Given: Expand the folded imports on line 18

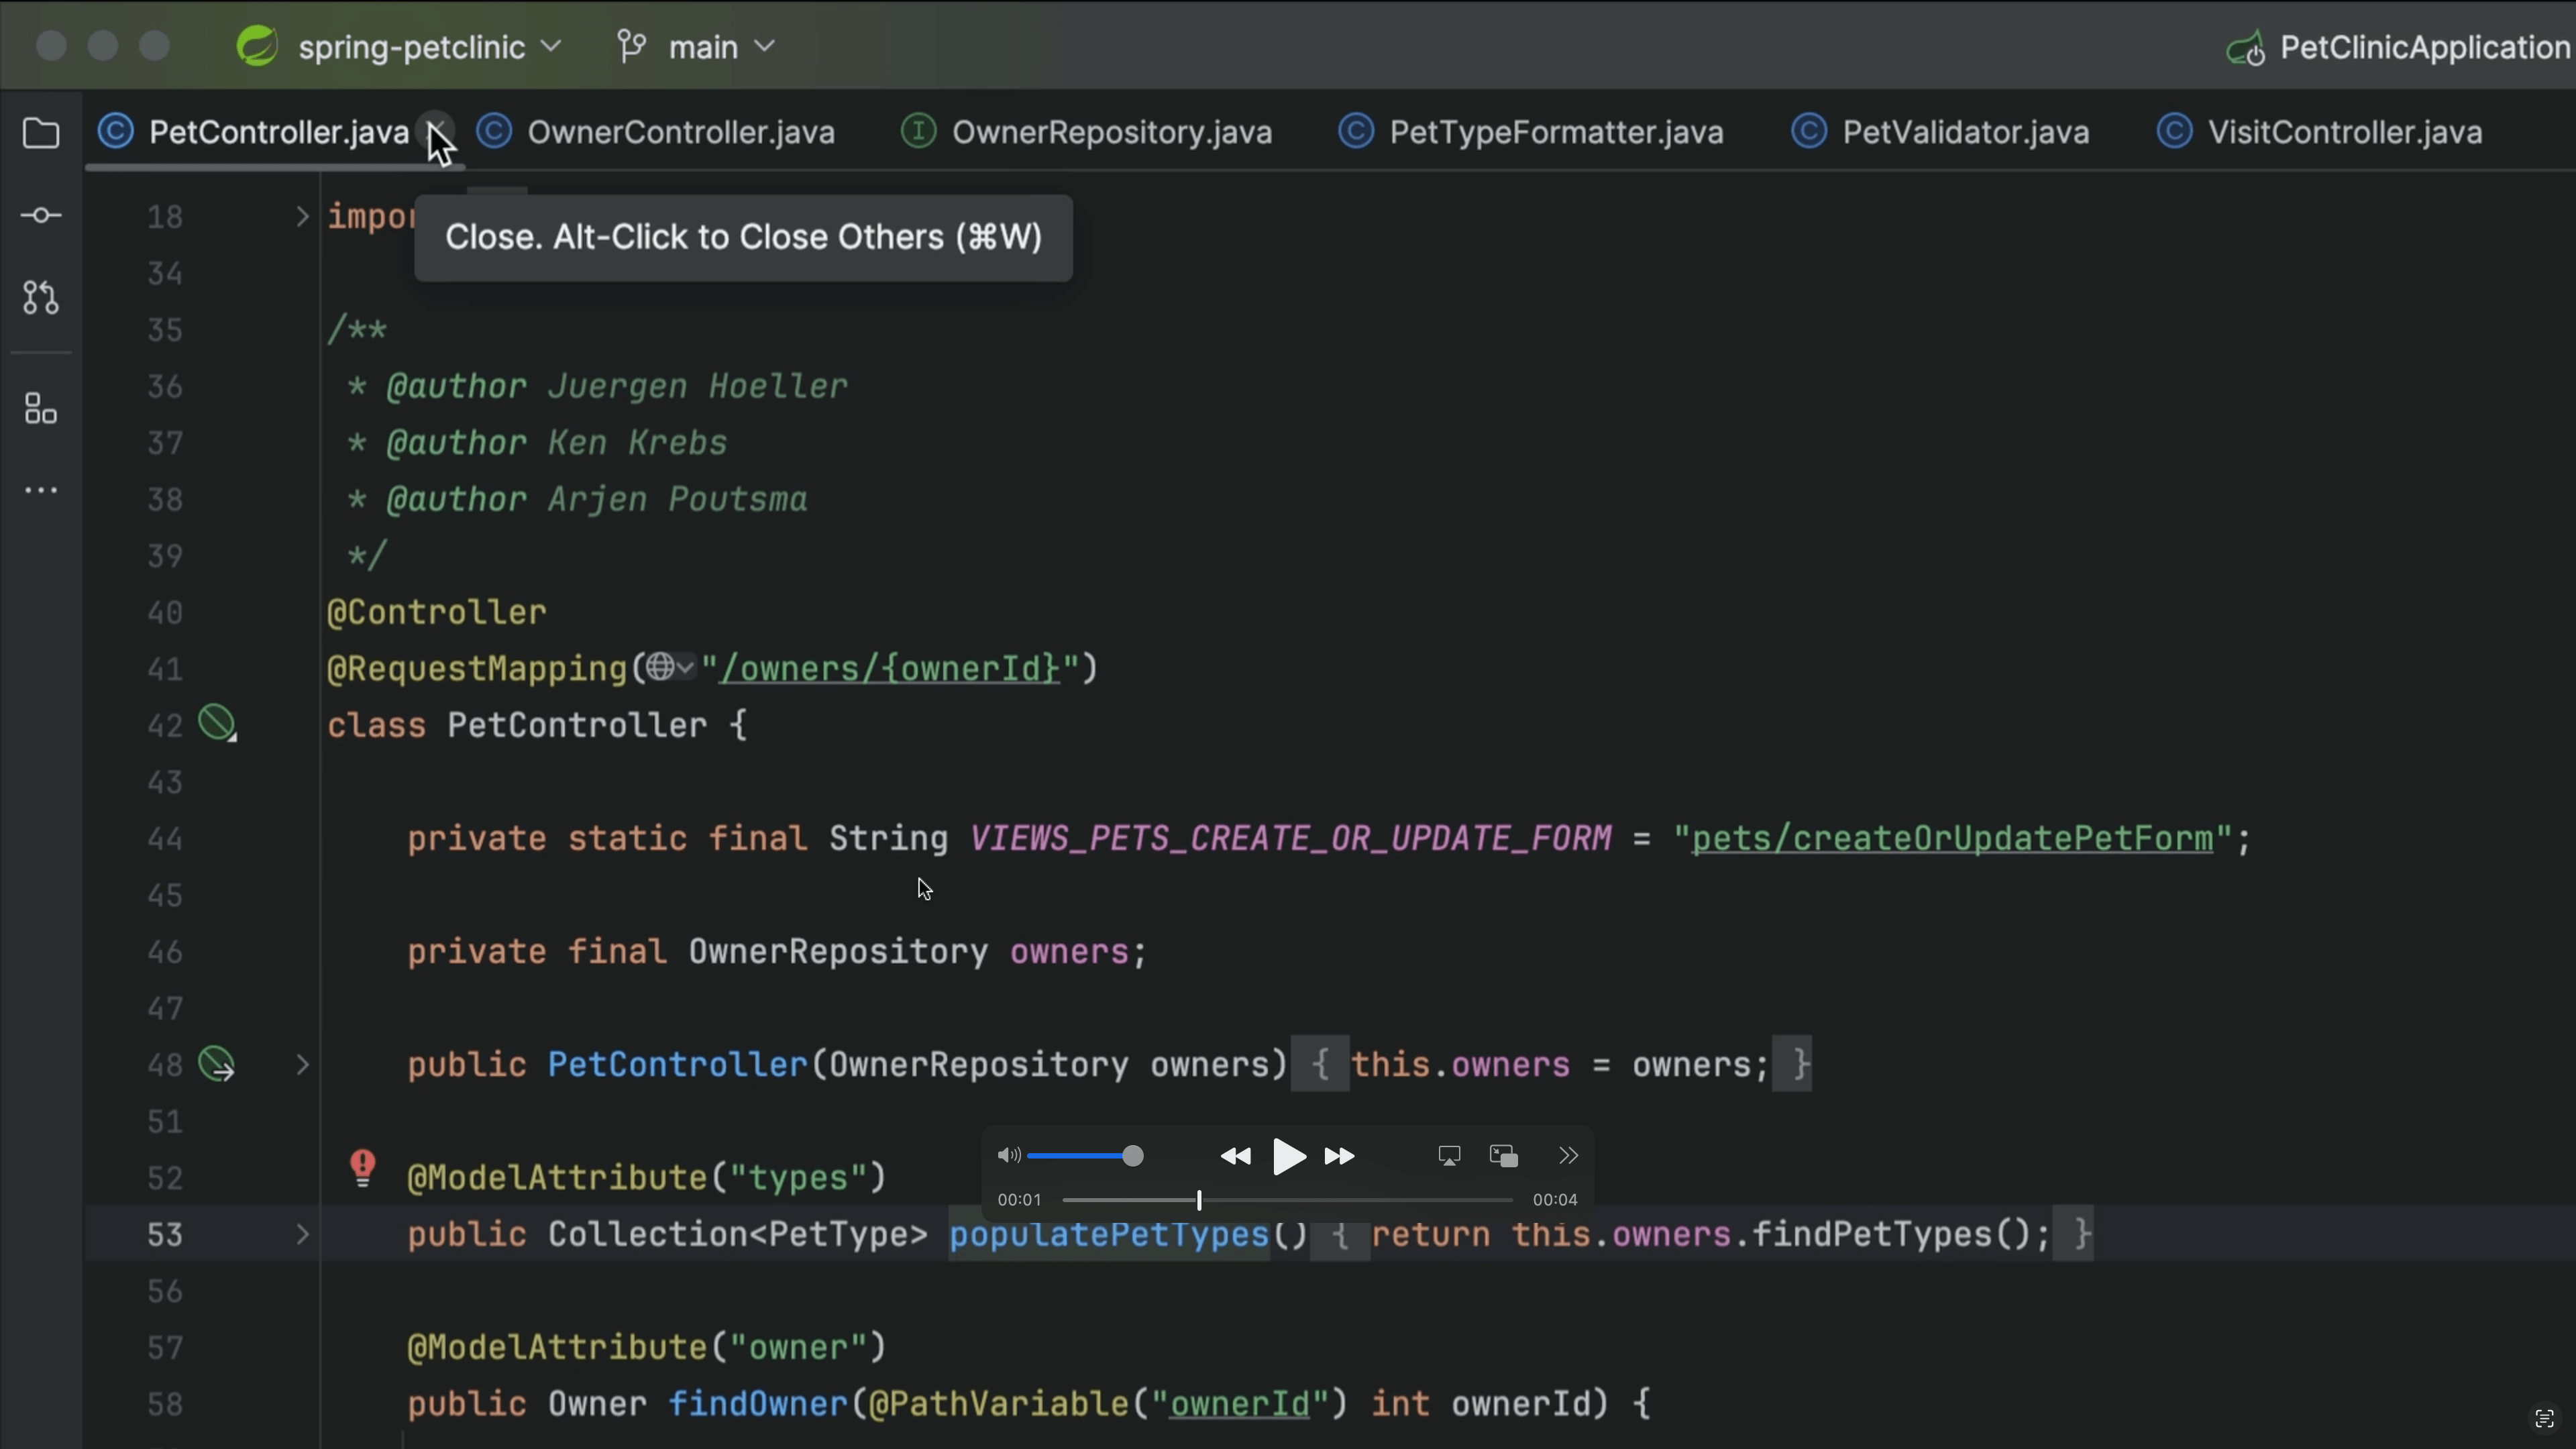Looking at the screenshot, I should coord(301,215).
